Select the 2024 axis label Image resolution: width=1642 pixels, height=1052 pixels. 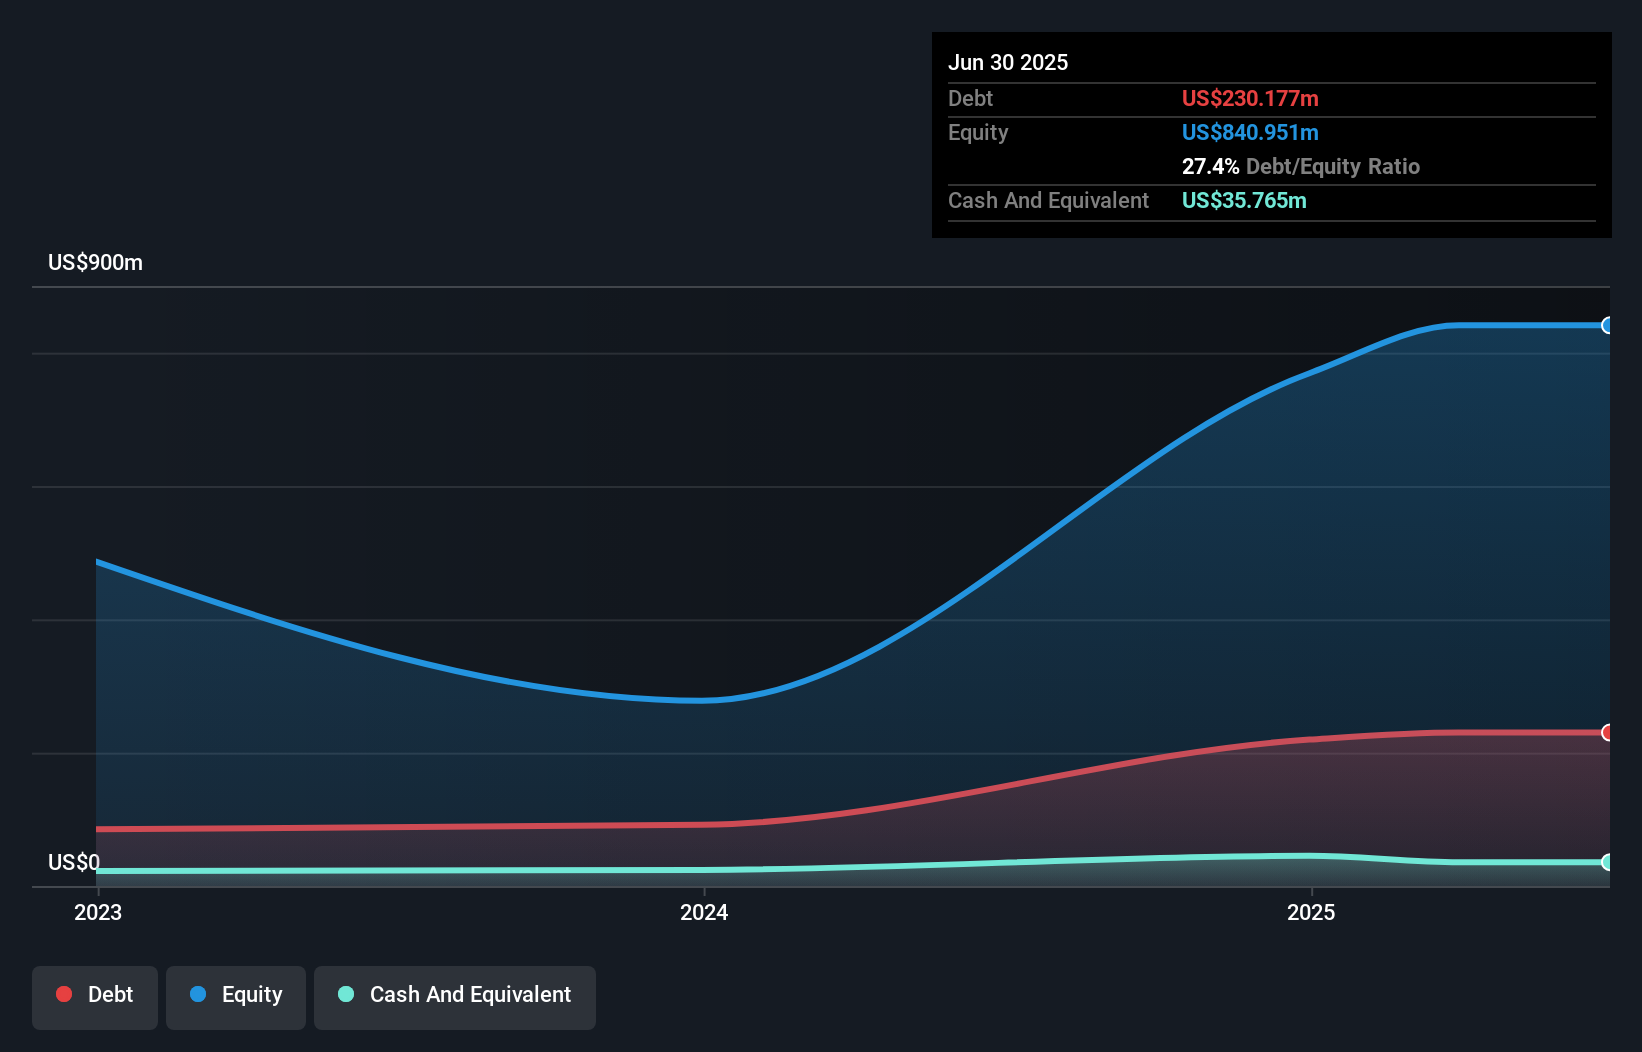point(704,912)
